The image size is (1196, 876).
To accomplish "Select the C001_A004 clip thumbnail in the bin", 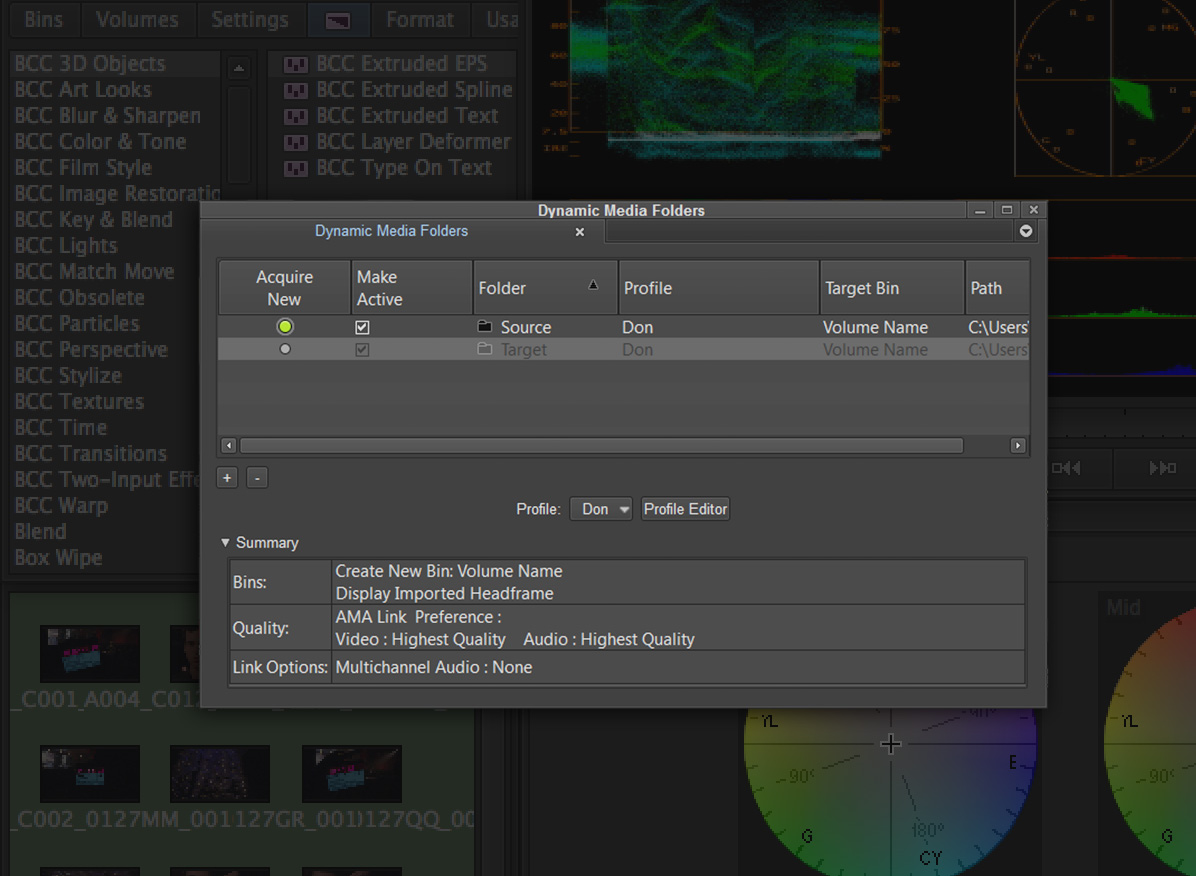I will [x=90, y=653].
